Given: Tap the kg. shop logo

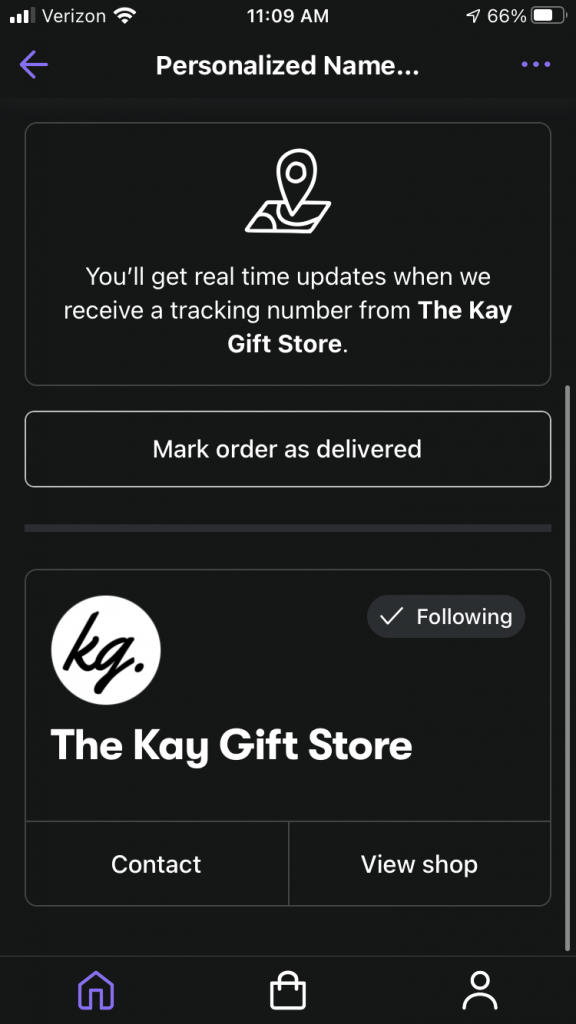Looking at the screenshot, I should tap(106, 650).
